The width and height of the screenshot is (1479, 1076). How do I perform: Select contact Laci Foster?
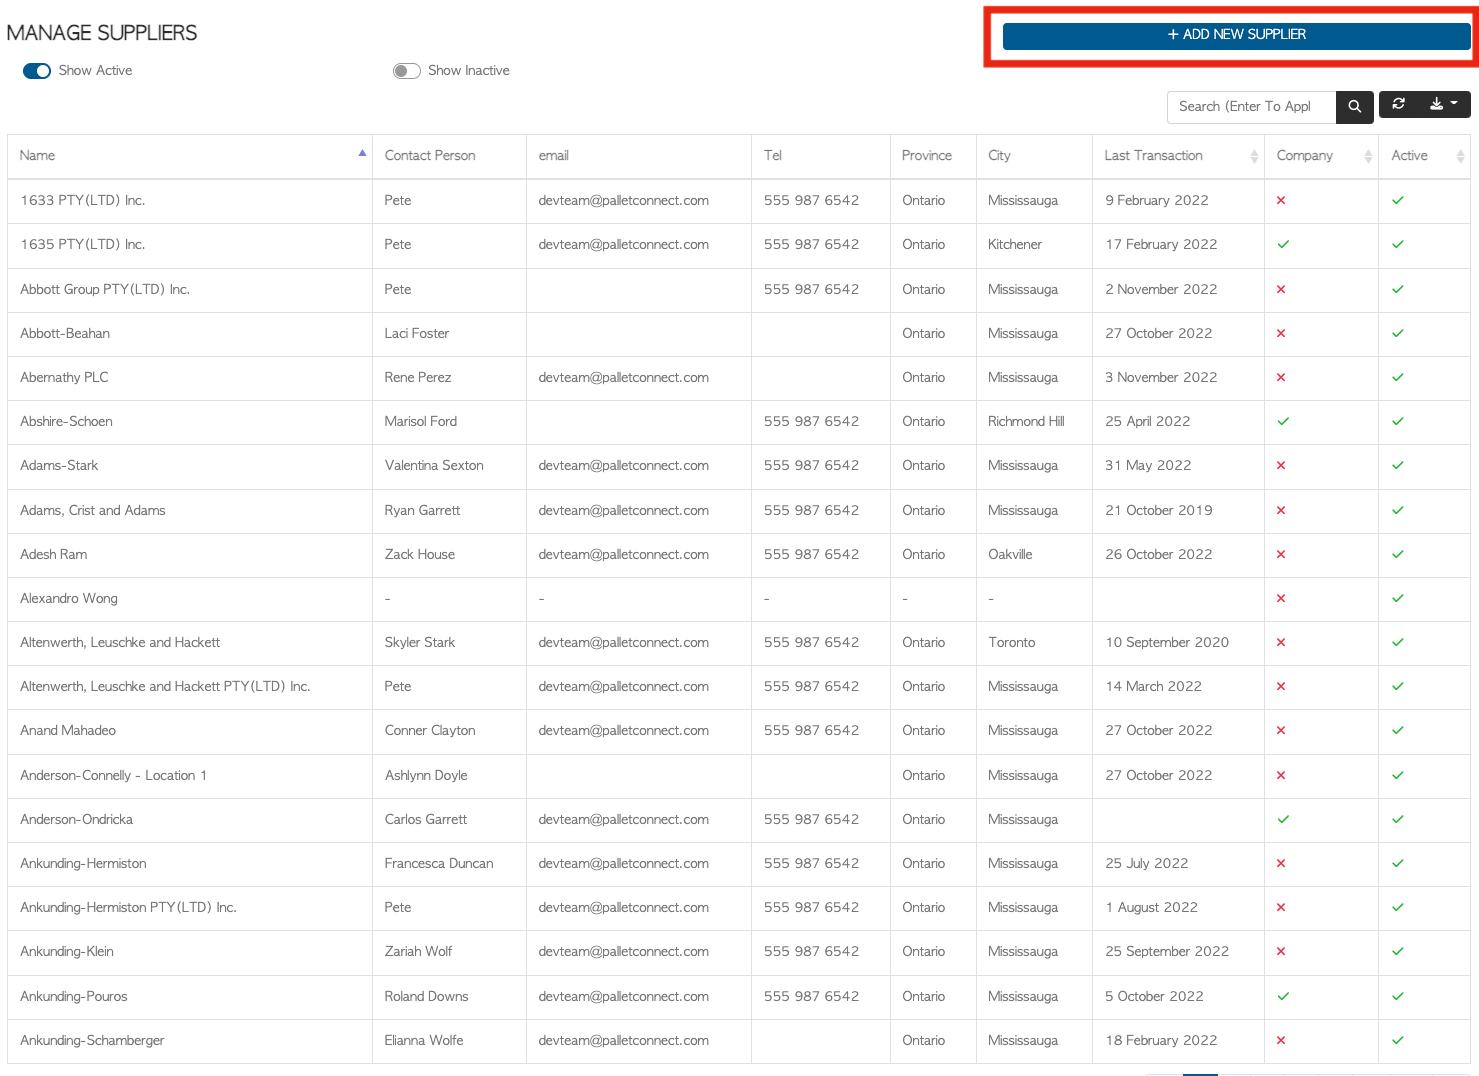click(x=417, y=334)
